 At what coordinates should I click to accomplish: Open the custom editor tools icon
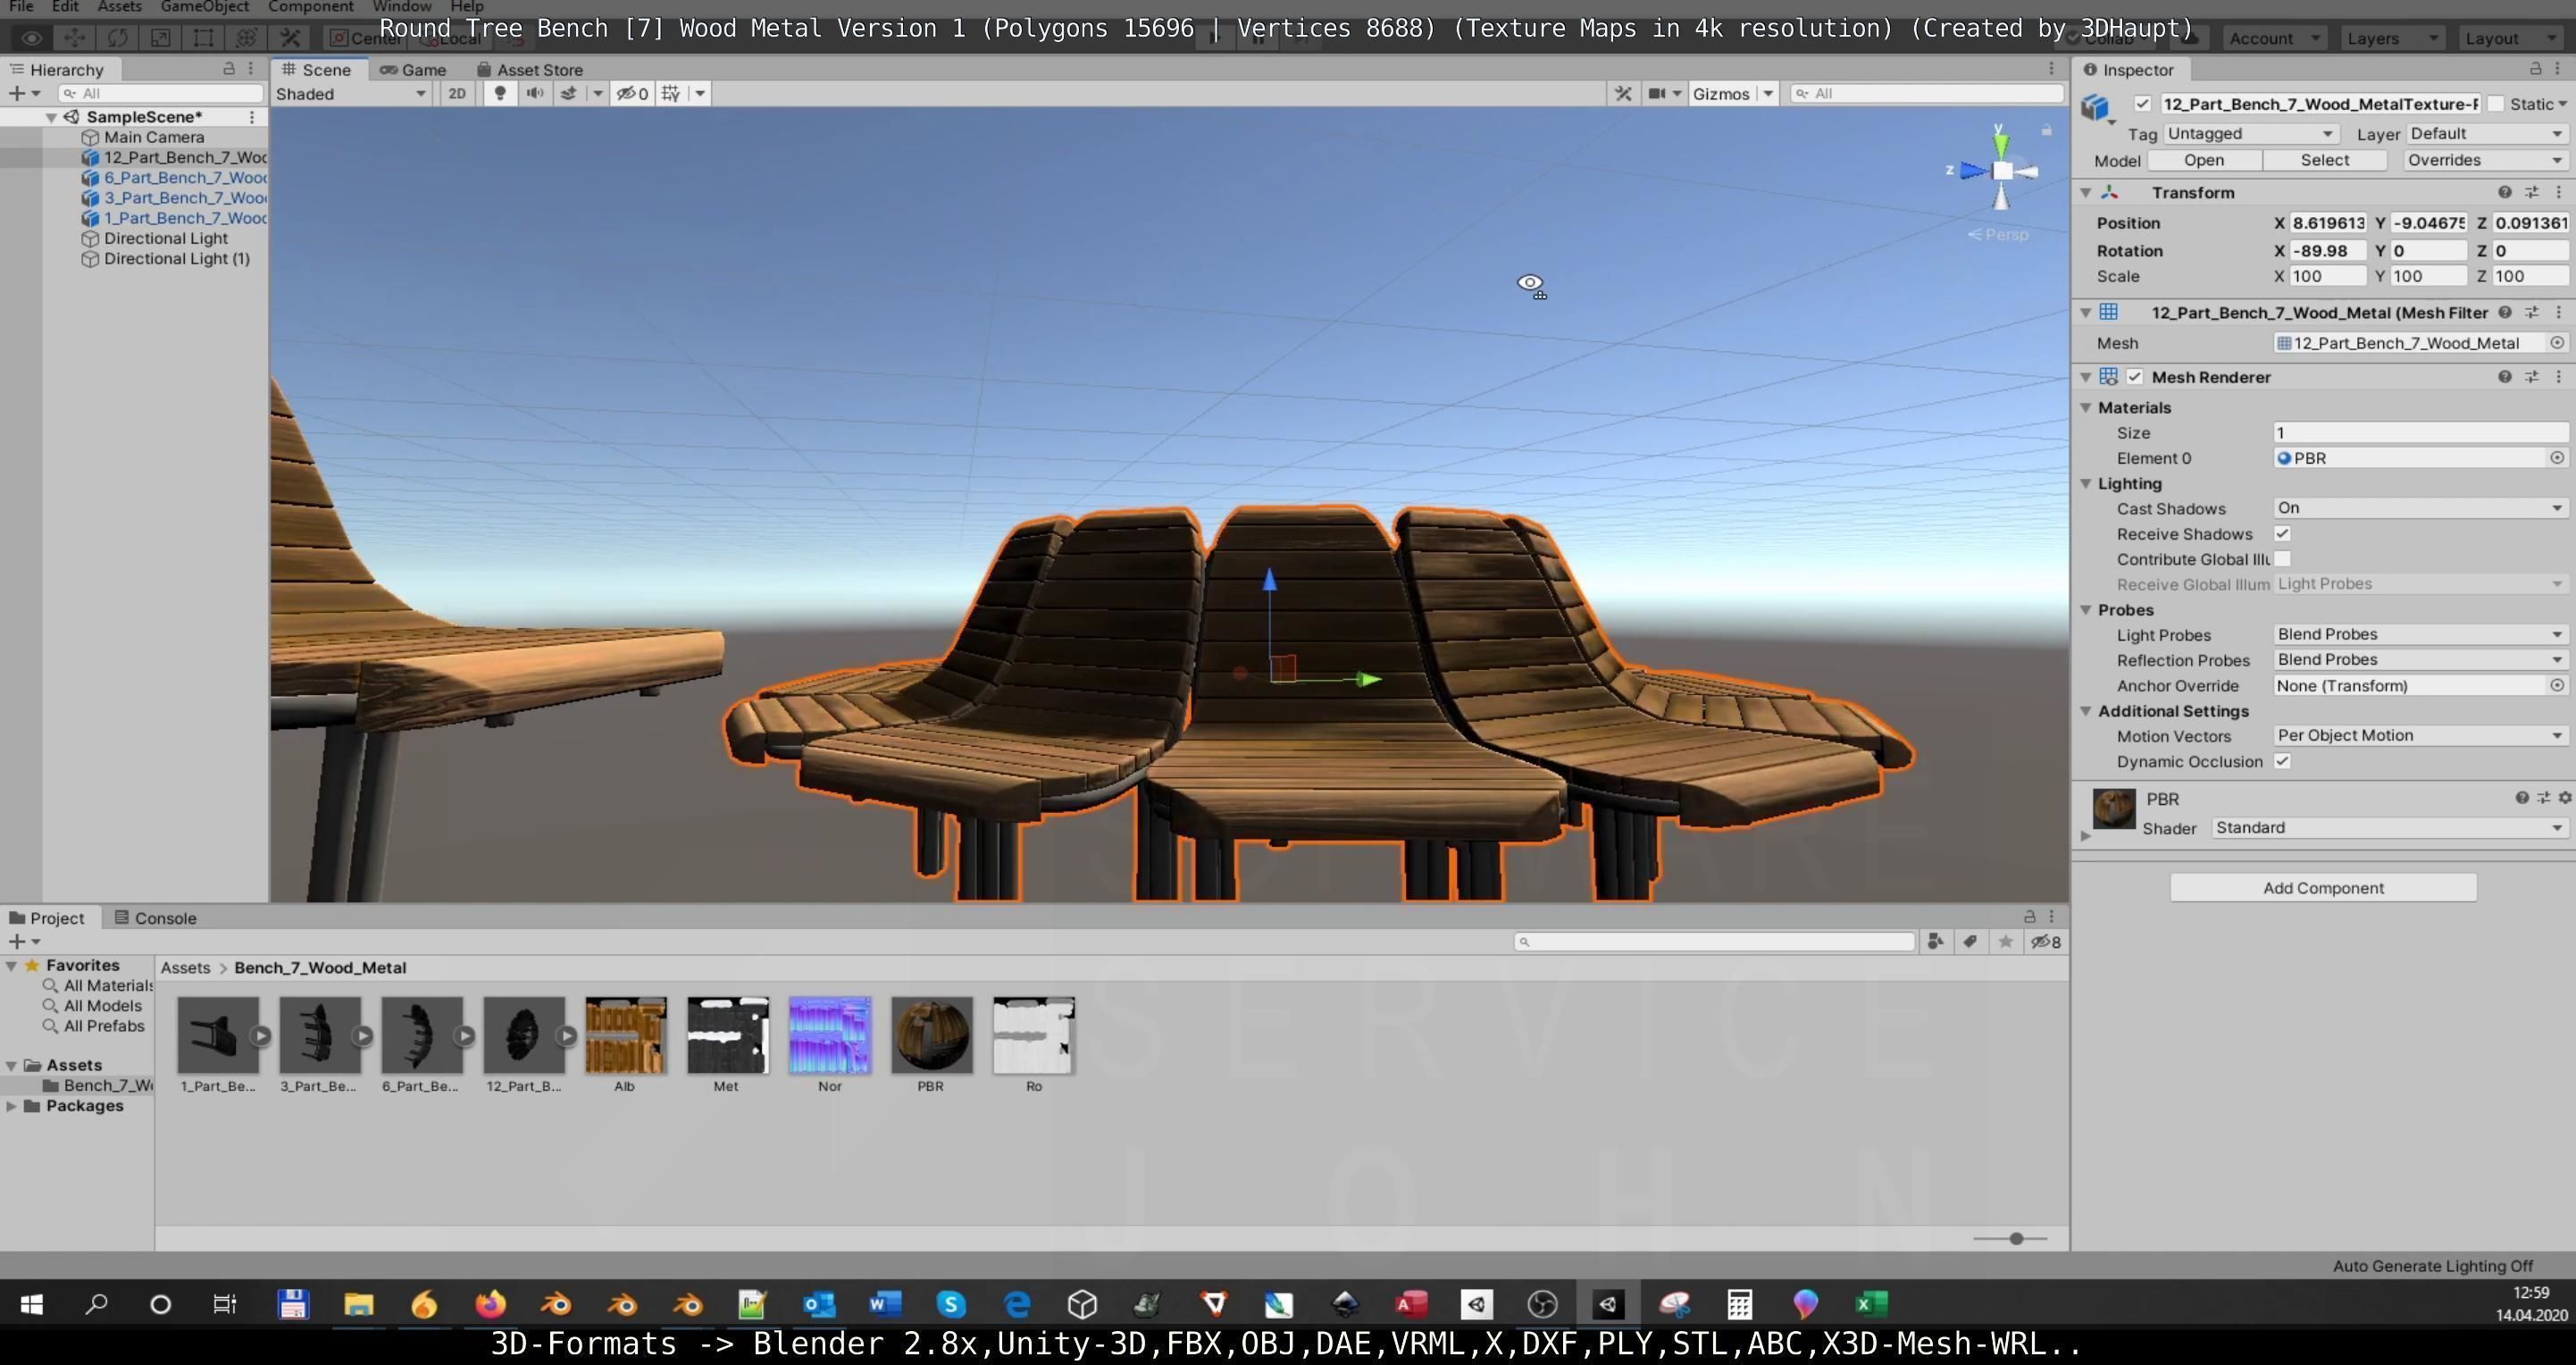[290, 38]
